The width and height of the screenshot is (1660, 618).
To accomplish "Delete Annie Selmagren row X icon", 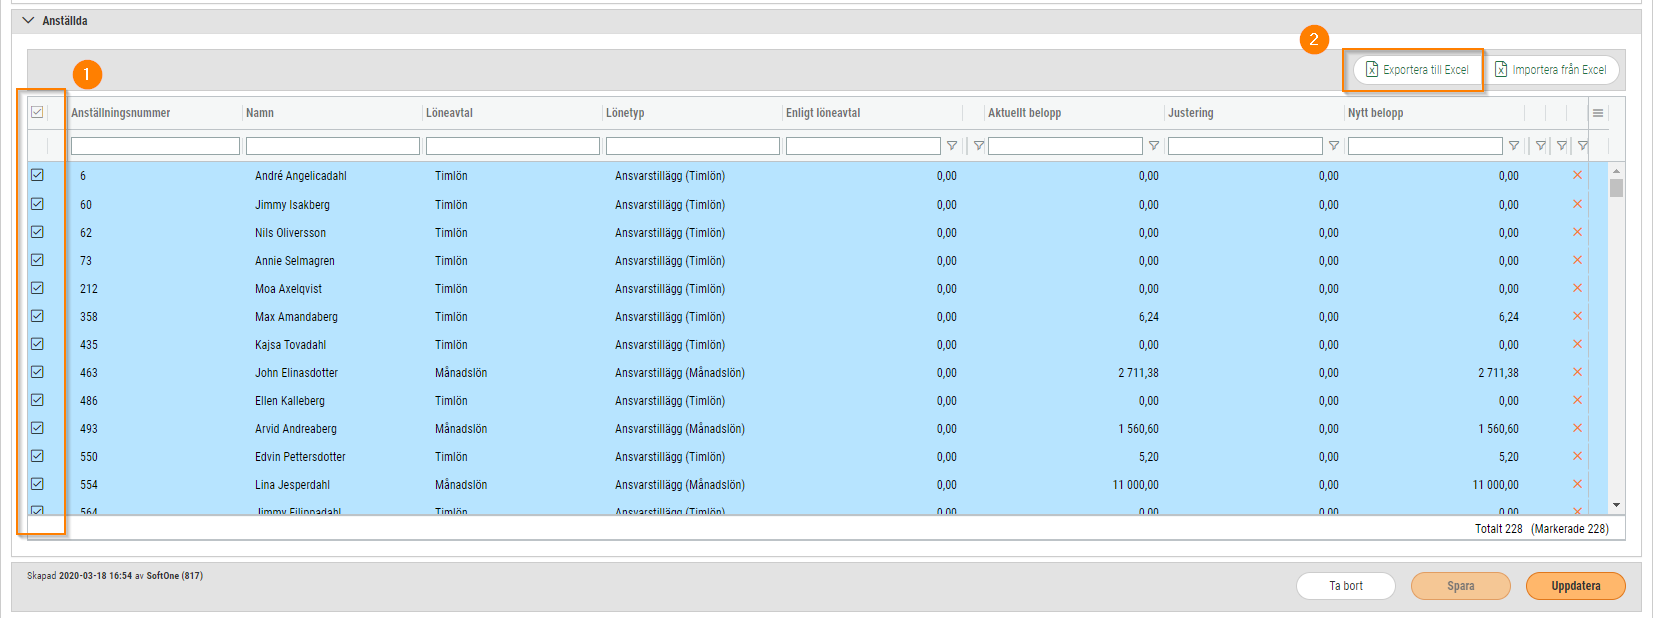I will pos(1578,260).
